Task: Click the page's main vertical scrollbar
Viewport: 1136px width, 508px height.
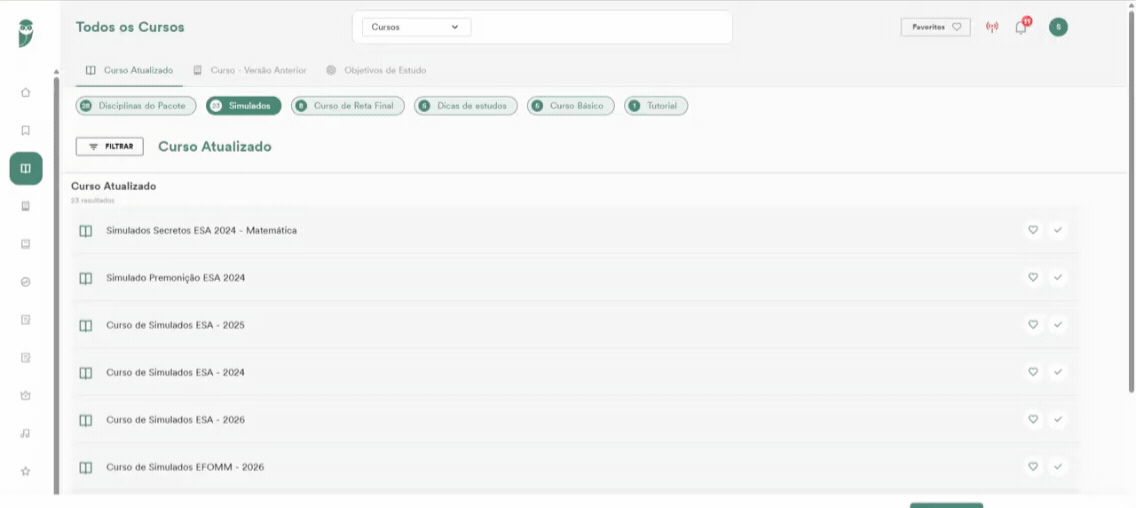Action: (x=1132, y=203)
